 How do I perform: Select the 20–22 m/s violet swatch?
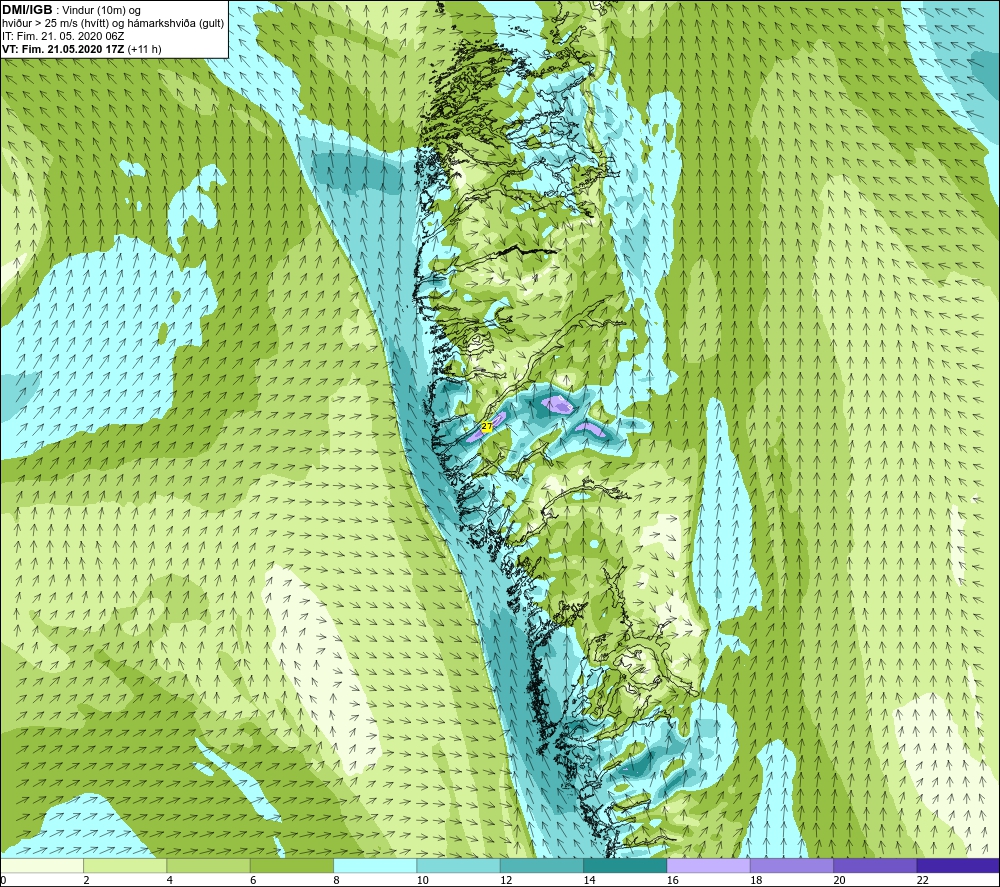click(x=875, y=865)
